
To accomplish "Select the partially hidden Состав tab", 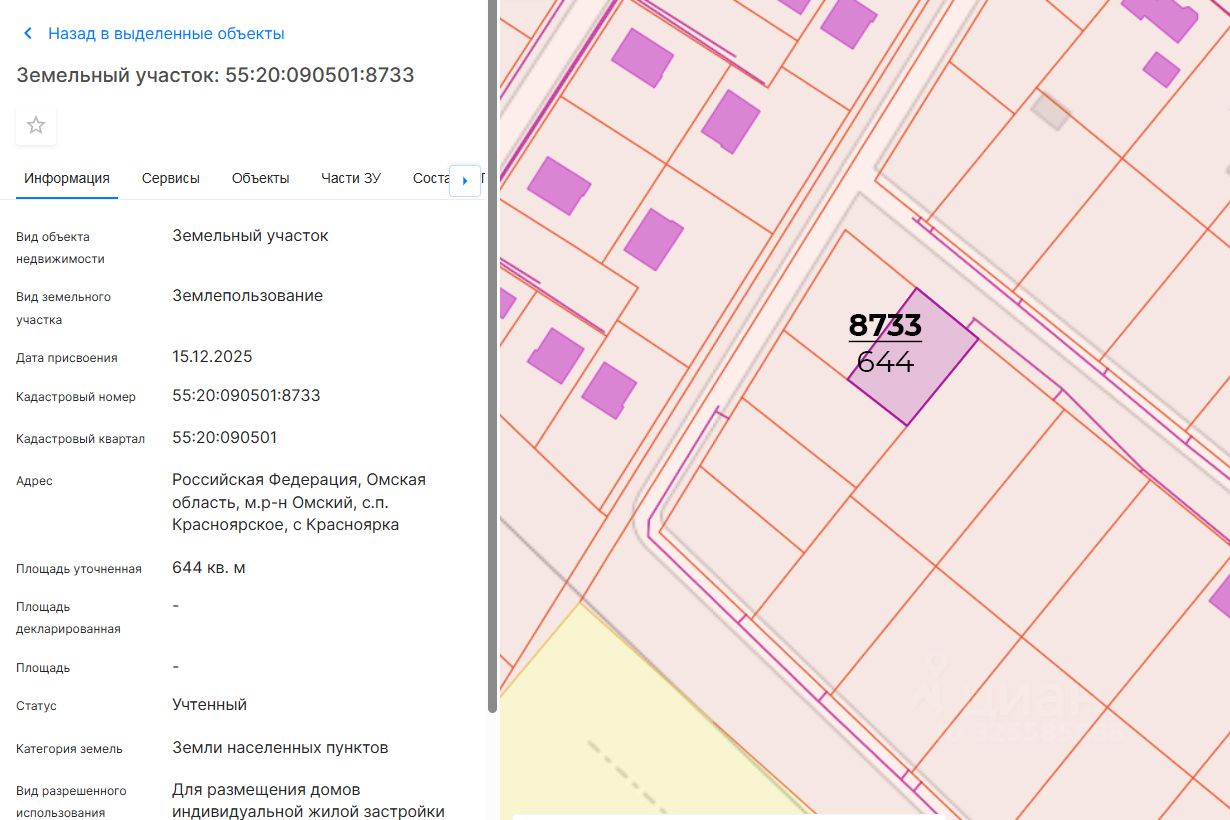I will point(431,179).
